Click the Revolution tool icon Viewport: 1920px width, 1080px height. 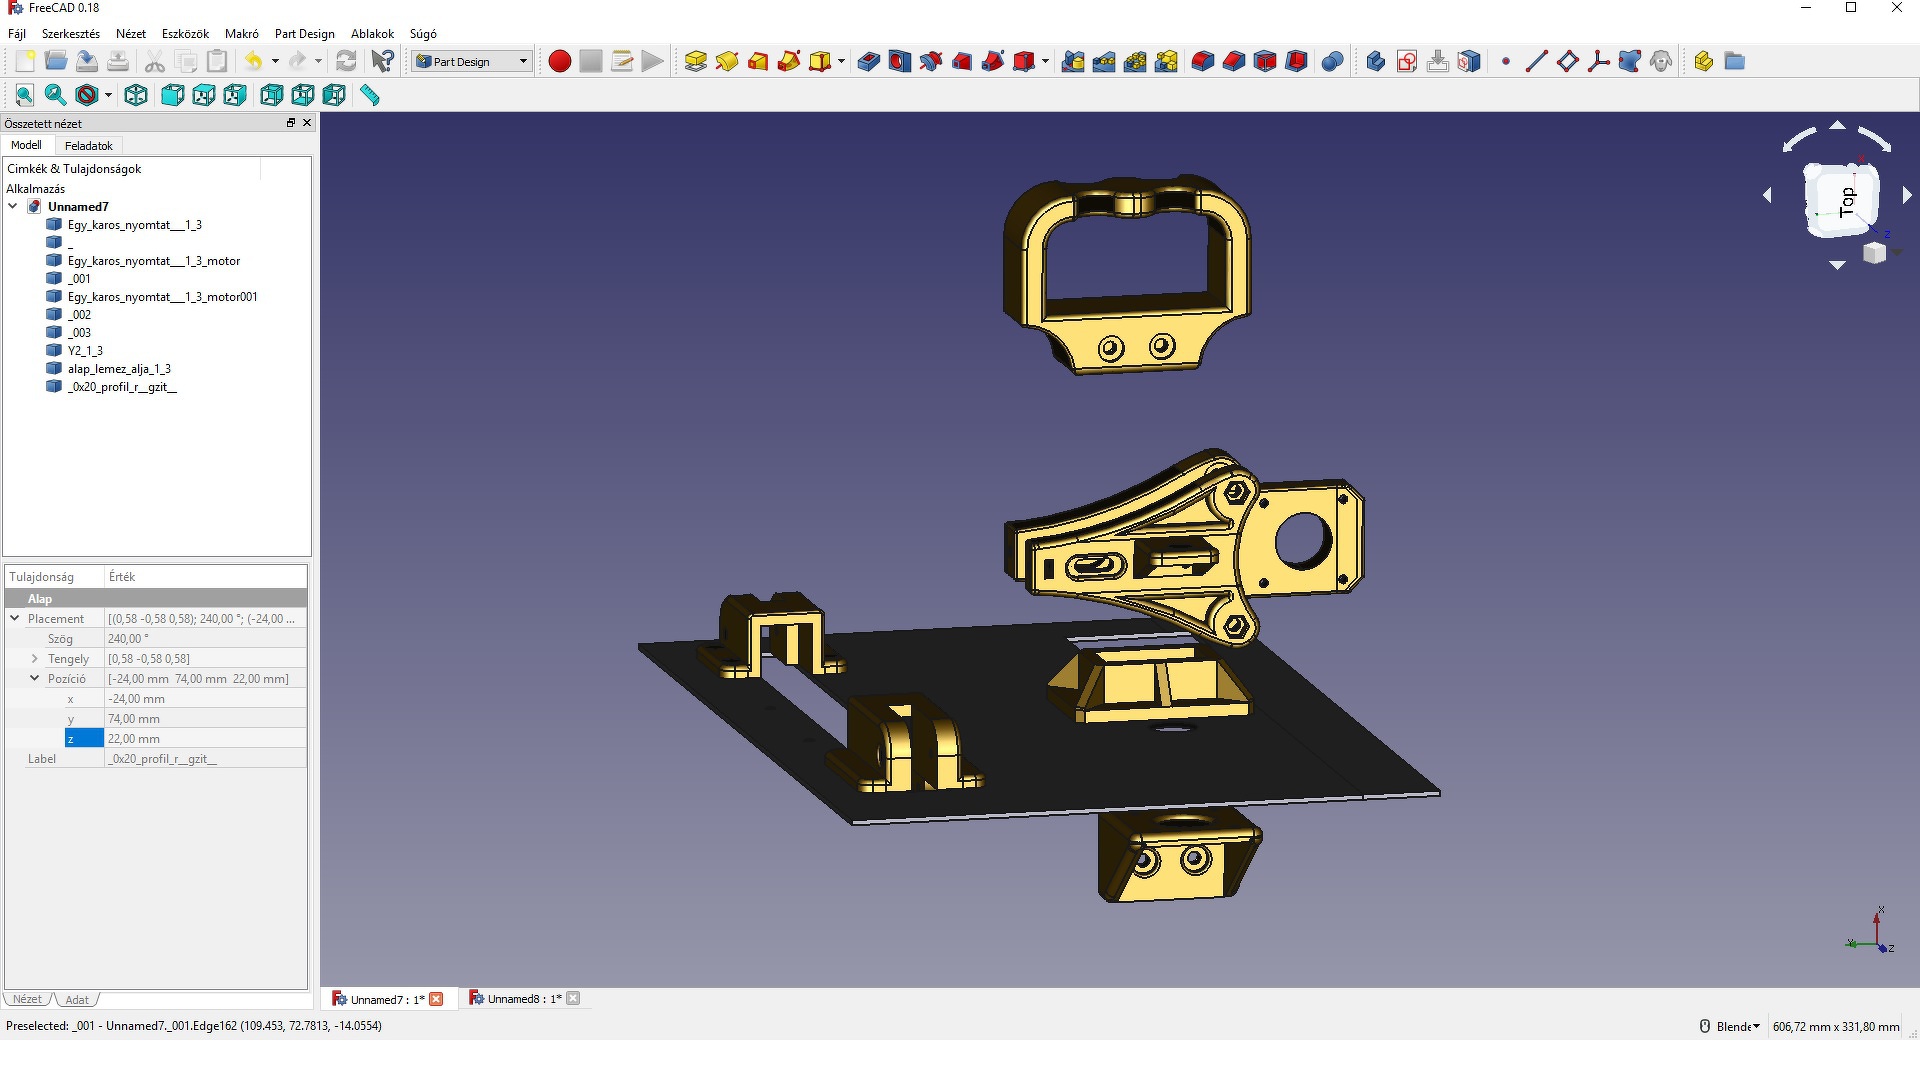pyautogui.click(x=727, y=62)
